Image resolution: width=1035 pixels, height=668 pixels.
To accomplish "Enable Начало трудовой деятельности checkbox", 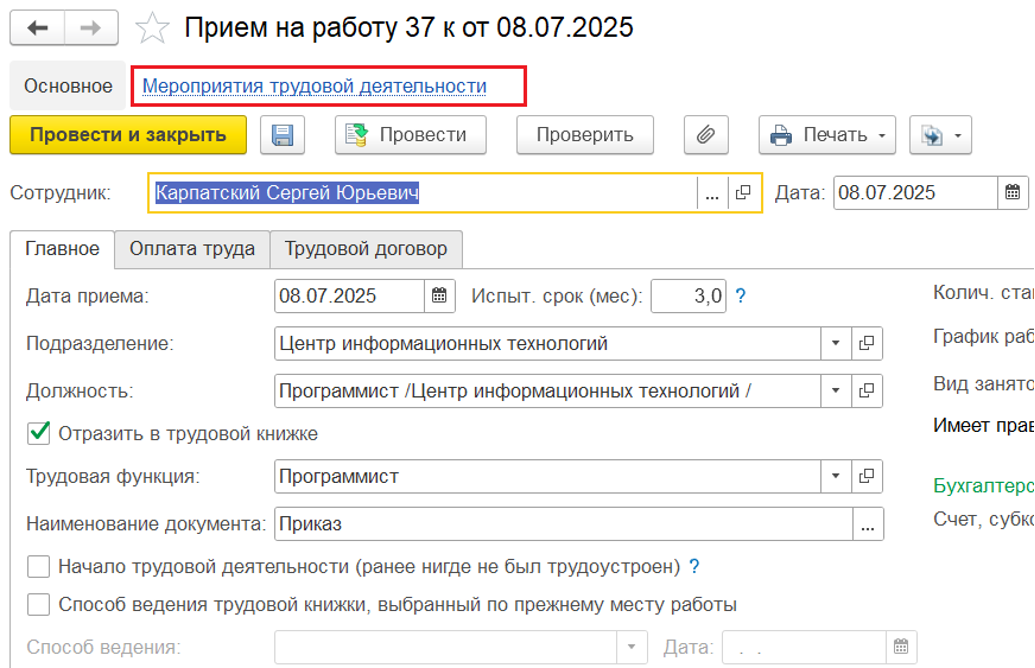I will tap(39, 567).
